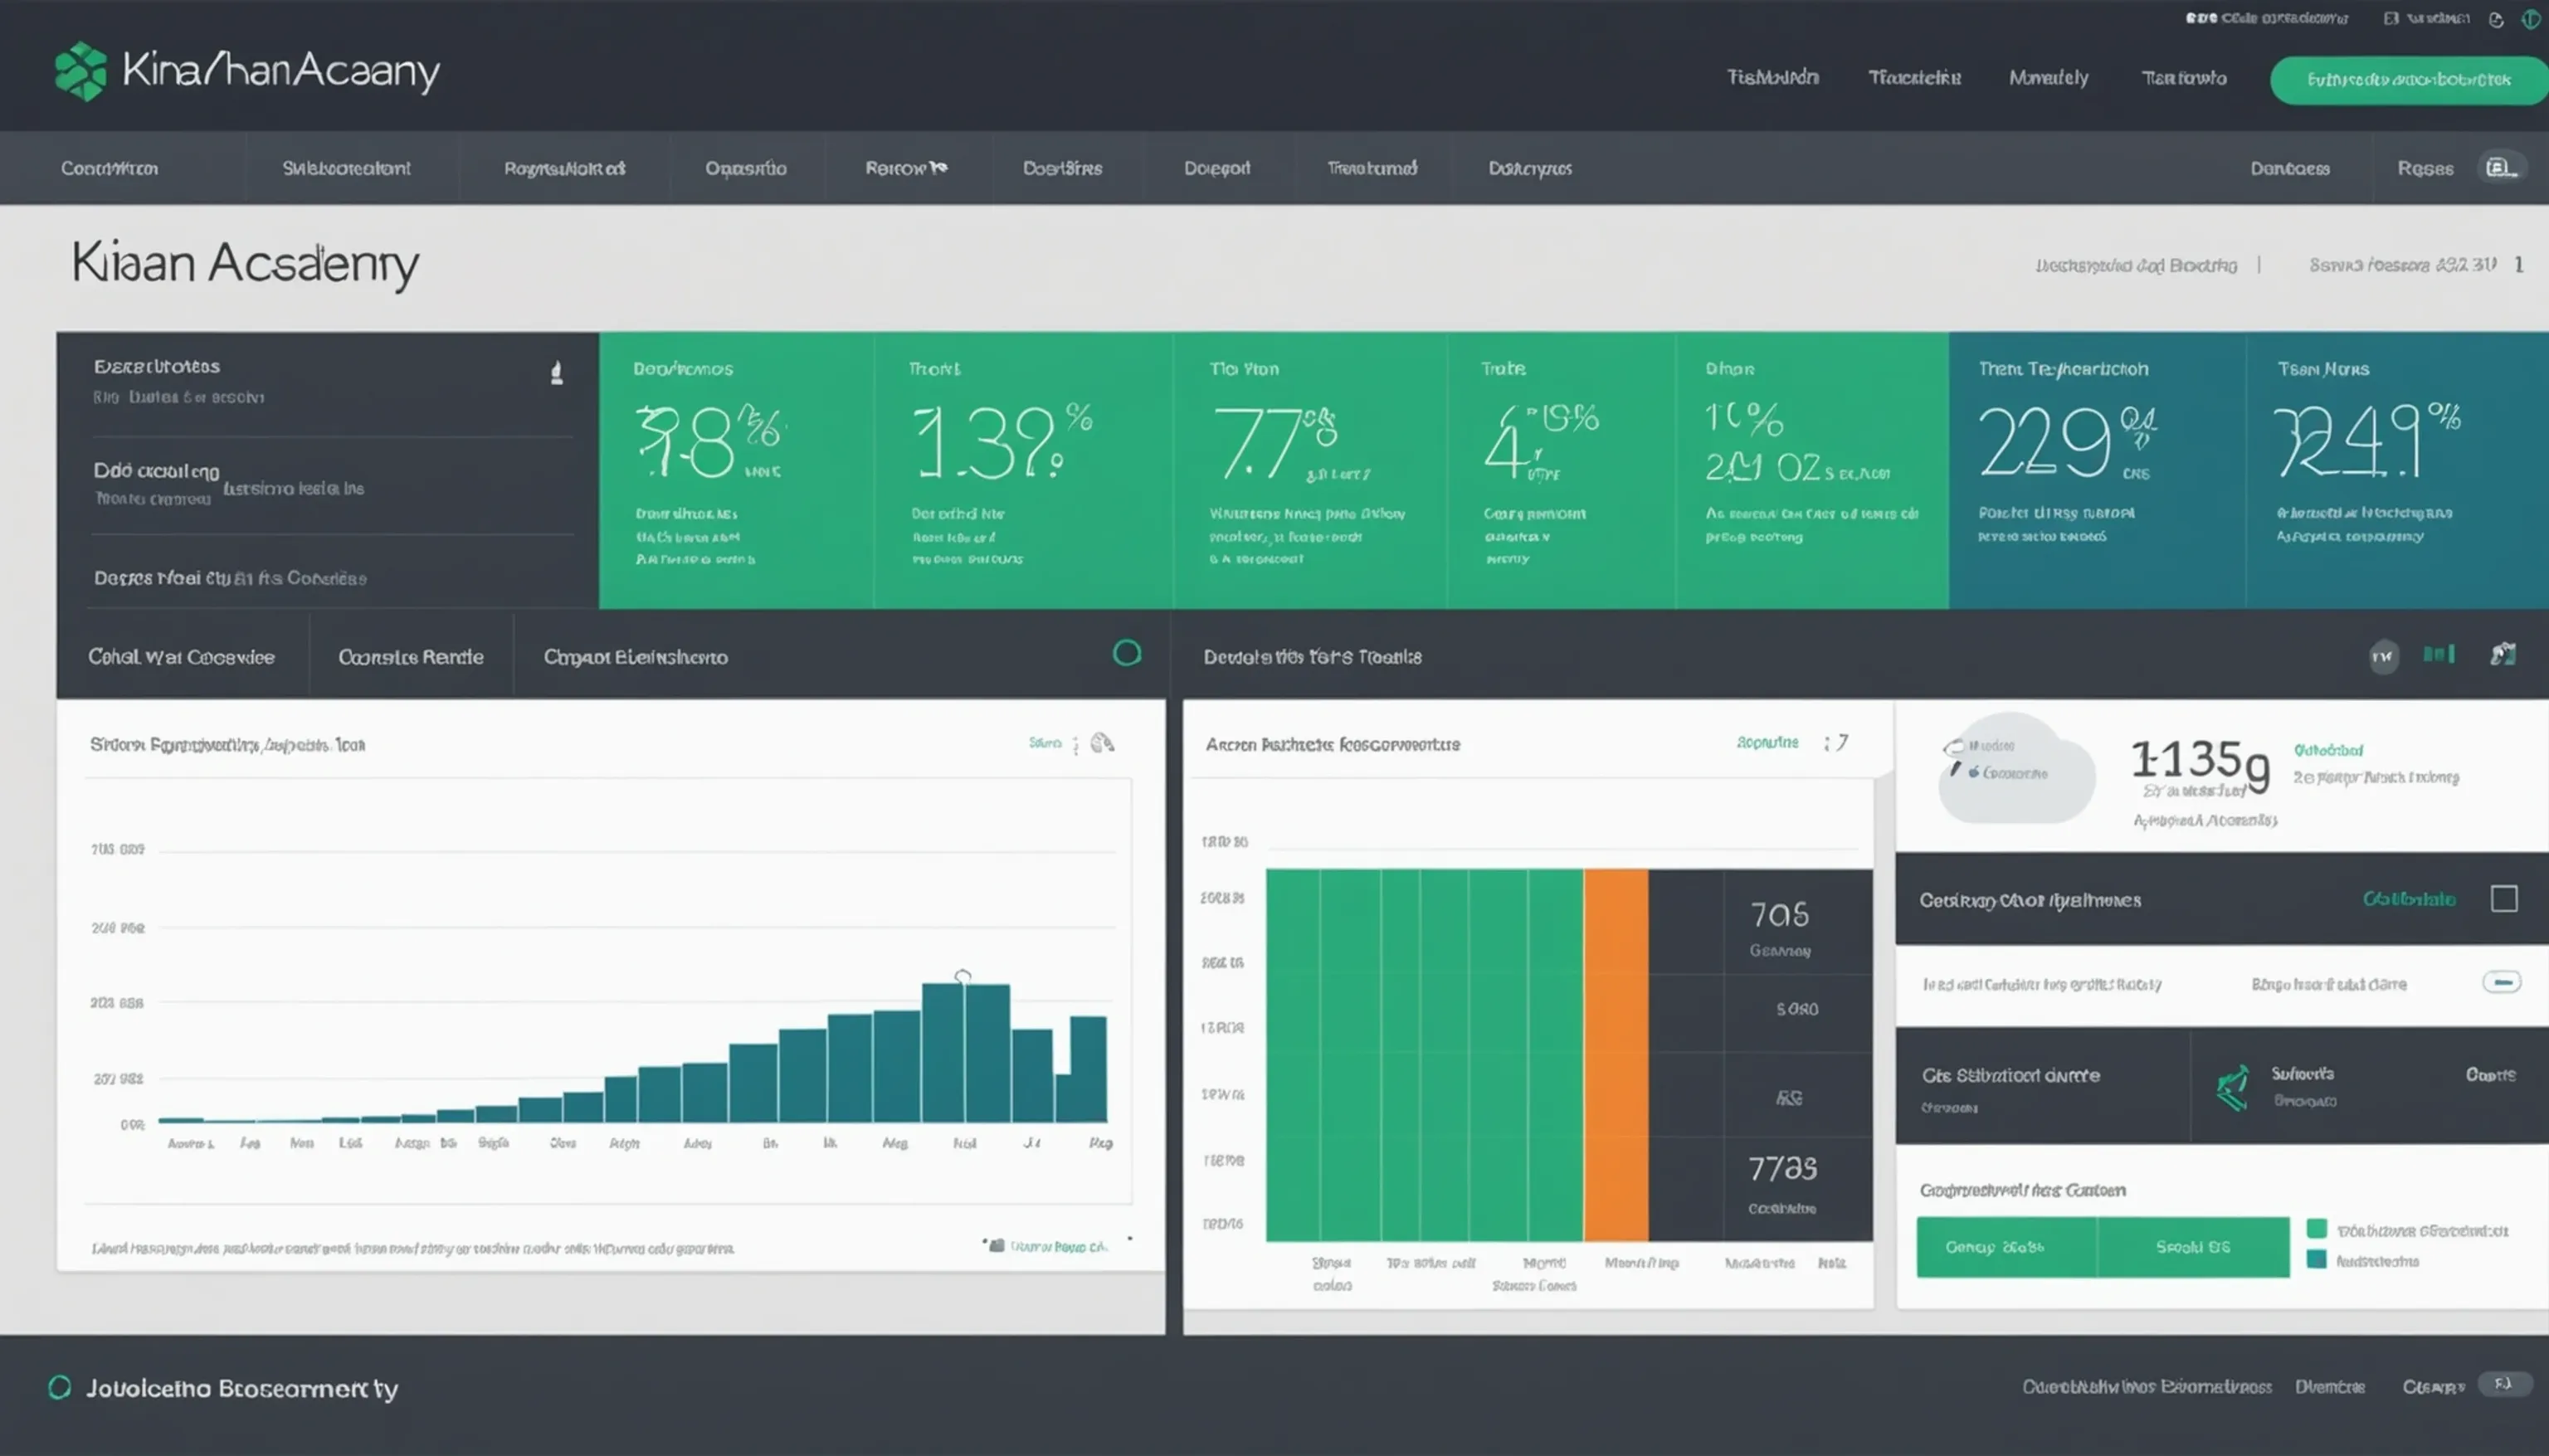Click the orange bar in the middle chart
Screen dimensions: 2549x1456
1615,1054
